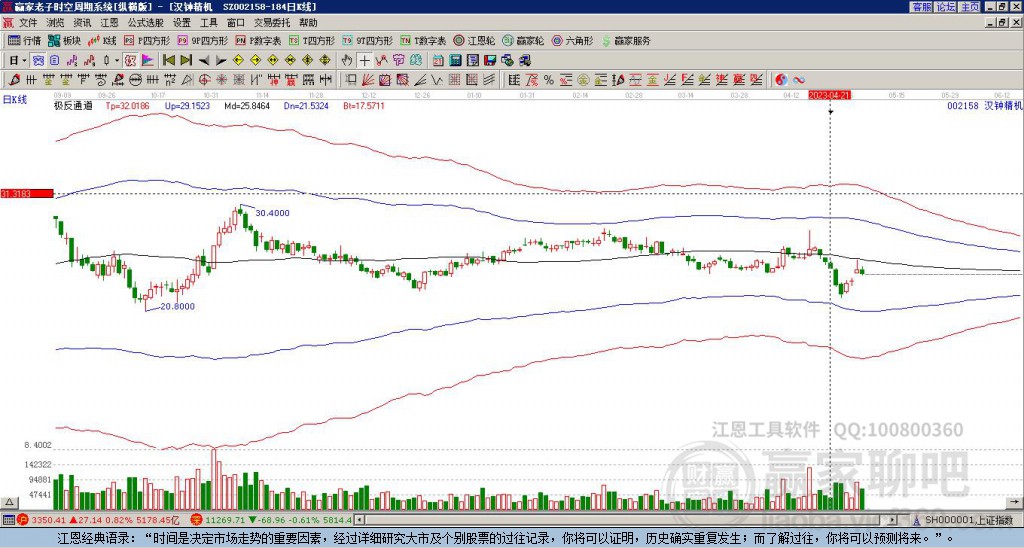
Task: Step chart right with black arrow
Action: point(221,60)
